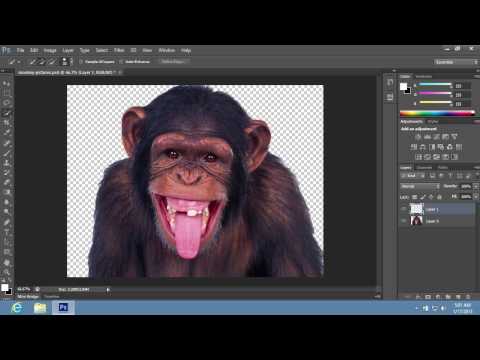Viewport: 480px width, 360px height.
Task: Select the Rectangular Marquee tool
Action: 7,93
